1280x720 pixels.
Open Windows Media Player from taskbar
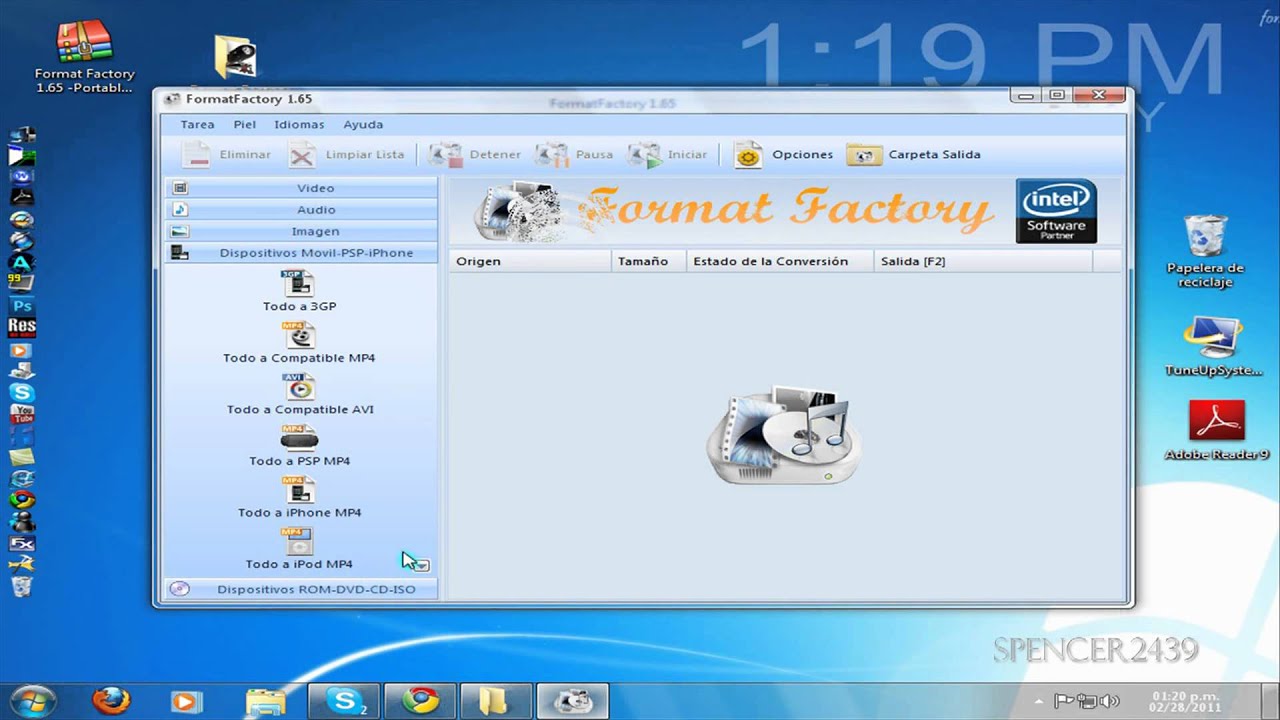pos(186,701)
